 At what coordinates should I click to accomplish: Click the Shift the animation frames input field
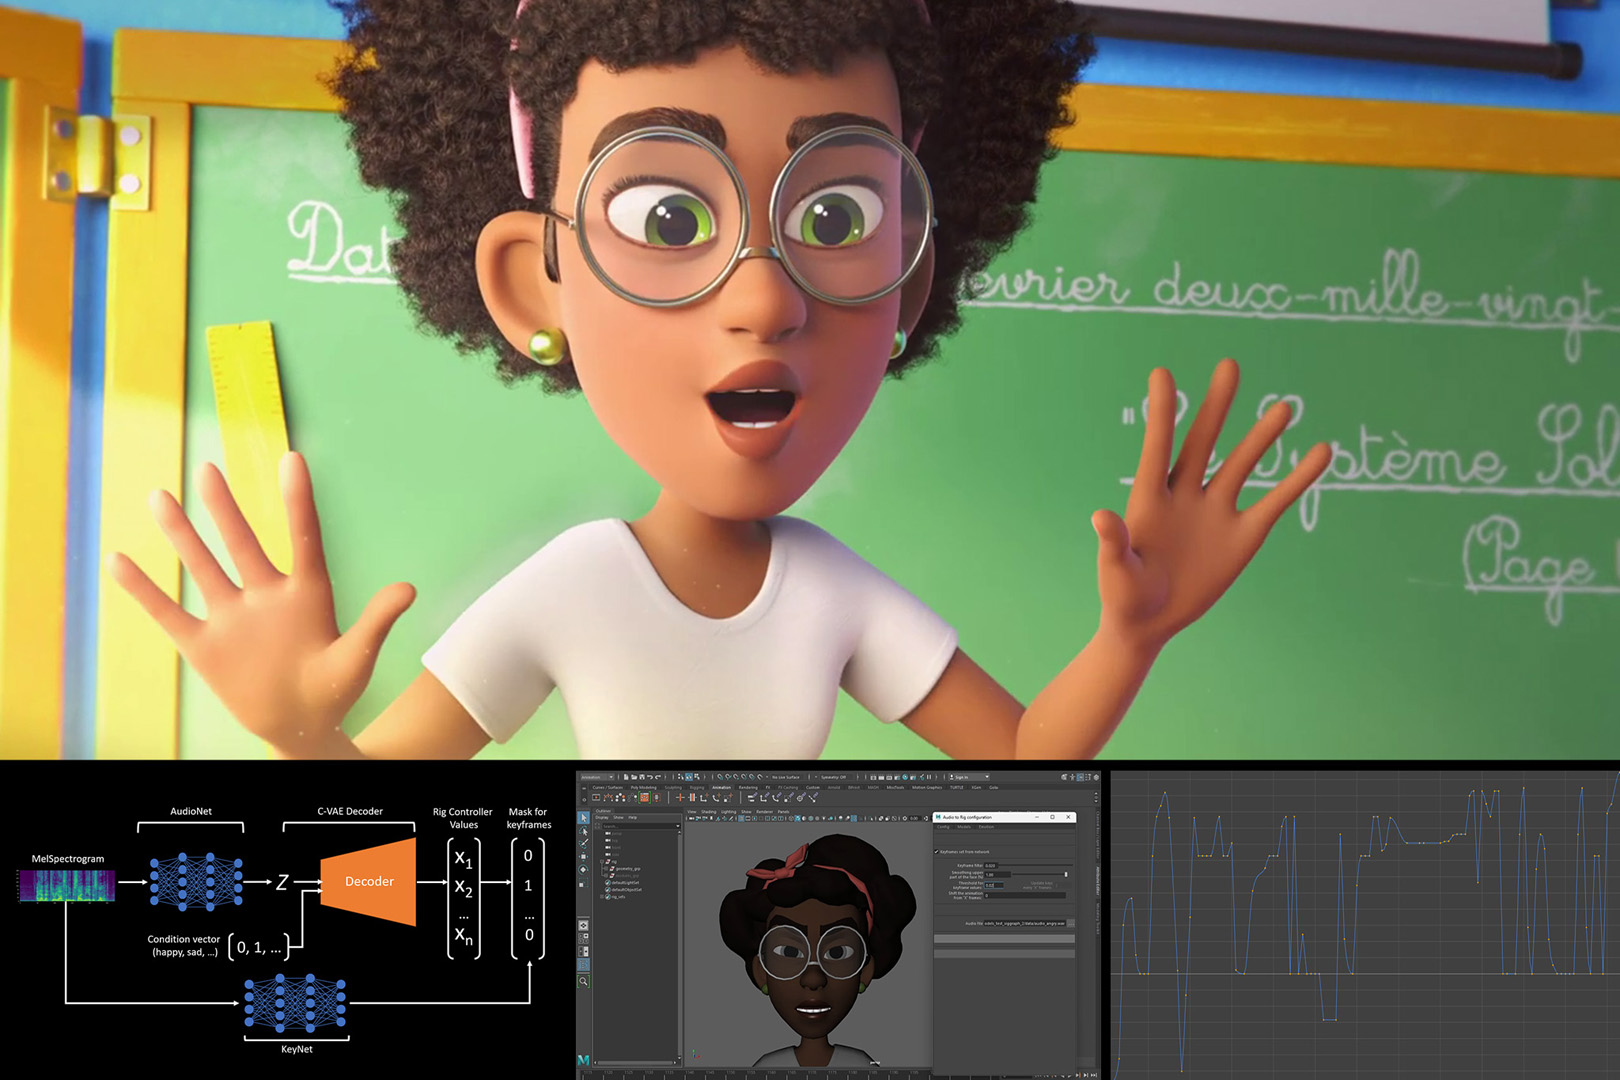[x=1024, y=896]
